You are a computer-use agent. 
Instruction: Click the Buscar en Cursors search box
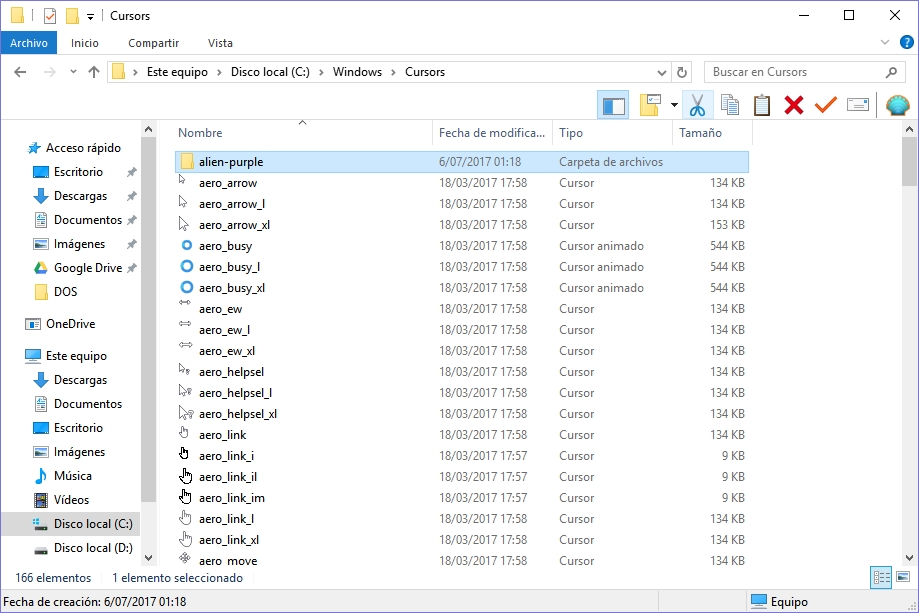click(804, 72)
